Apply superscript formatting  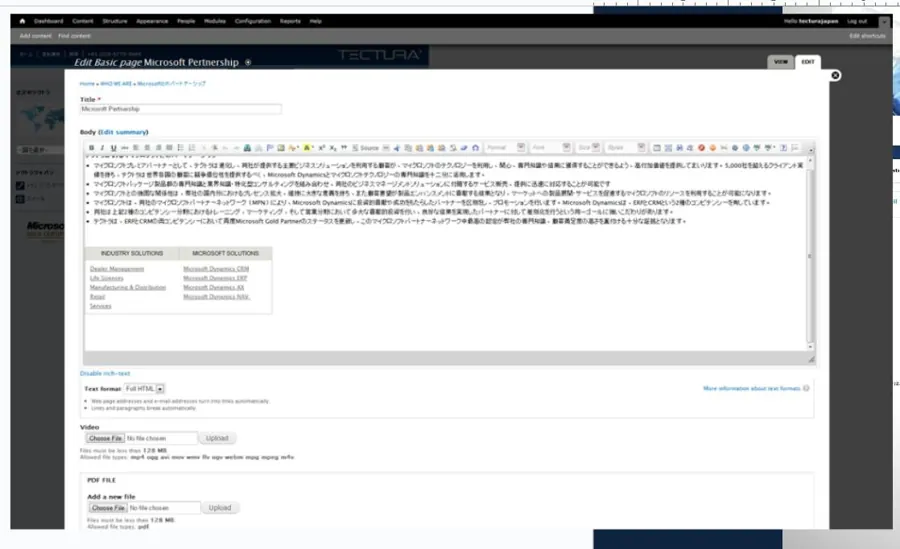click(322, 148)
